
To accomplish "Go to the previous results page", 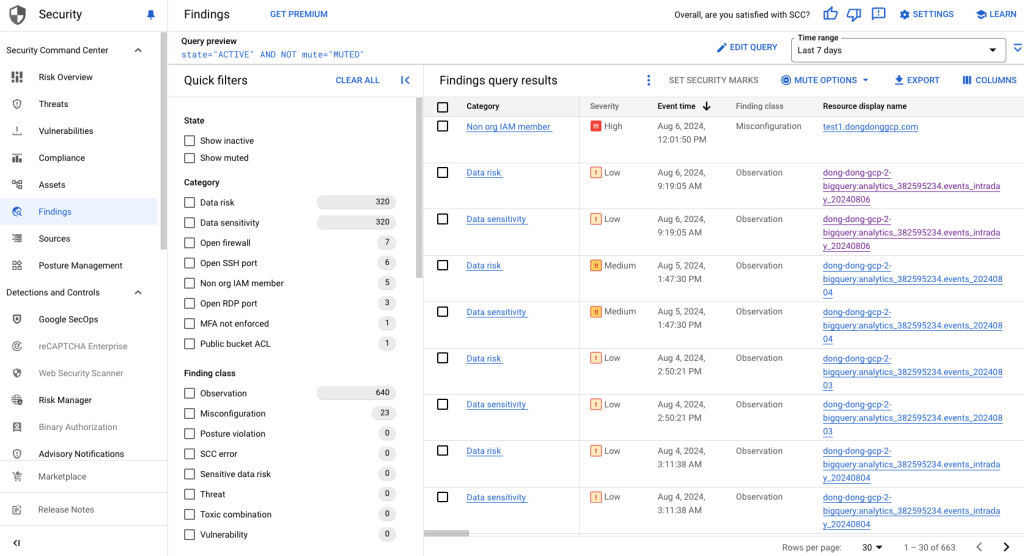I will [x=979, y=547].
